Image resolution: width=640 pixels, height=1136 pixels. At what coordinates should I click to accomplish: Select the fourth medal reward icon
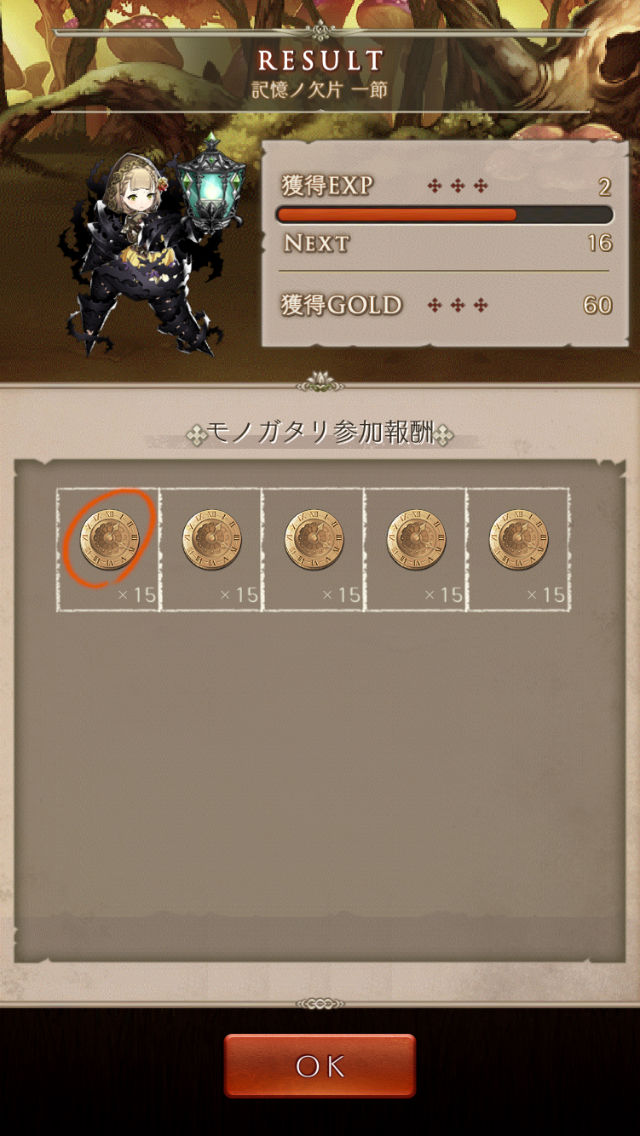(416, 540)
